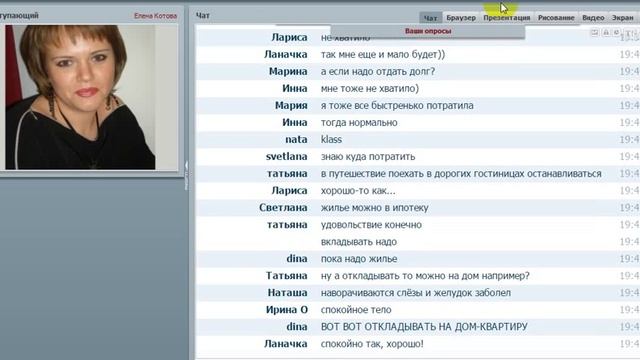Viewport: 640px width, 360px height.
Task: Select message 'удовольствие конечно'
Action: (x=371, y=225)
